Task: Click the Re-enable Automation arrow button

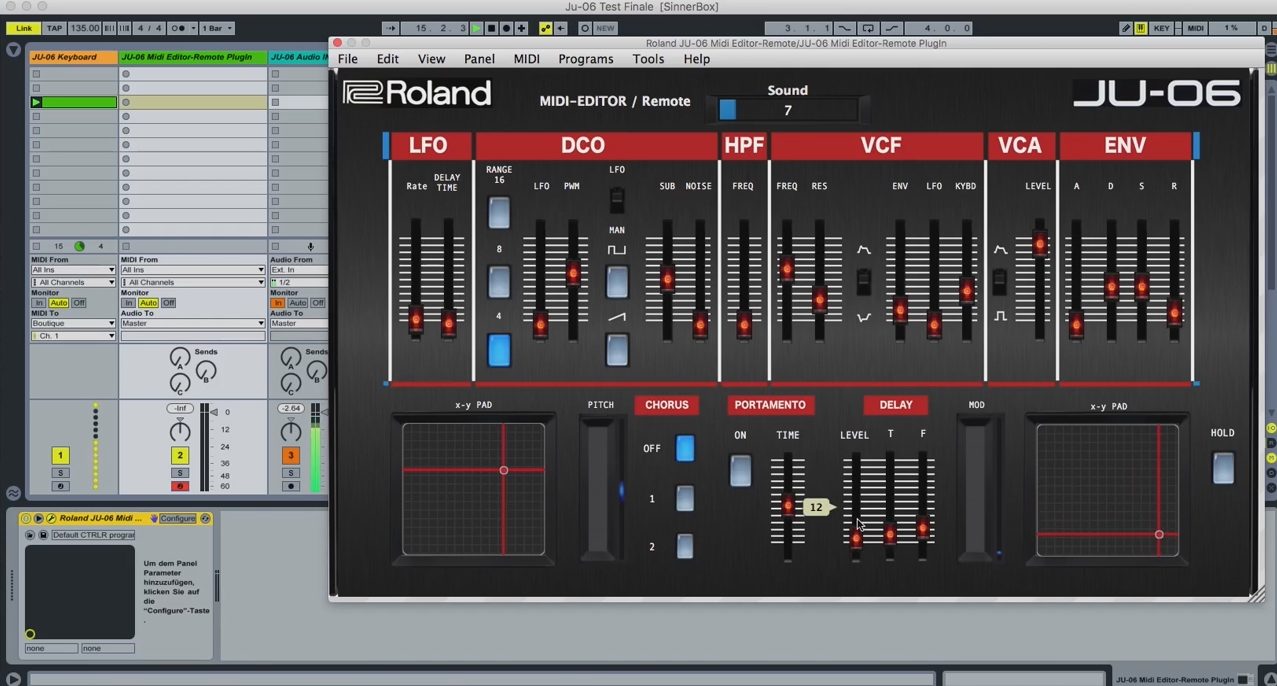Action: (561, 28)
